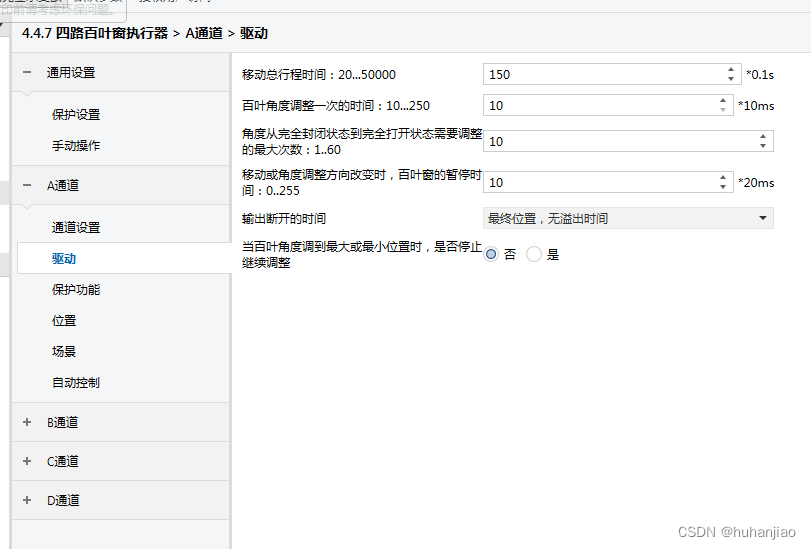This screenshot has height=549, width=811.
Task: Open the 位置 settings page
Action: pos(64,321)
